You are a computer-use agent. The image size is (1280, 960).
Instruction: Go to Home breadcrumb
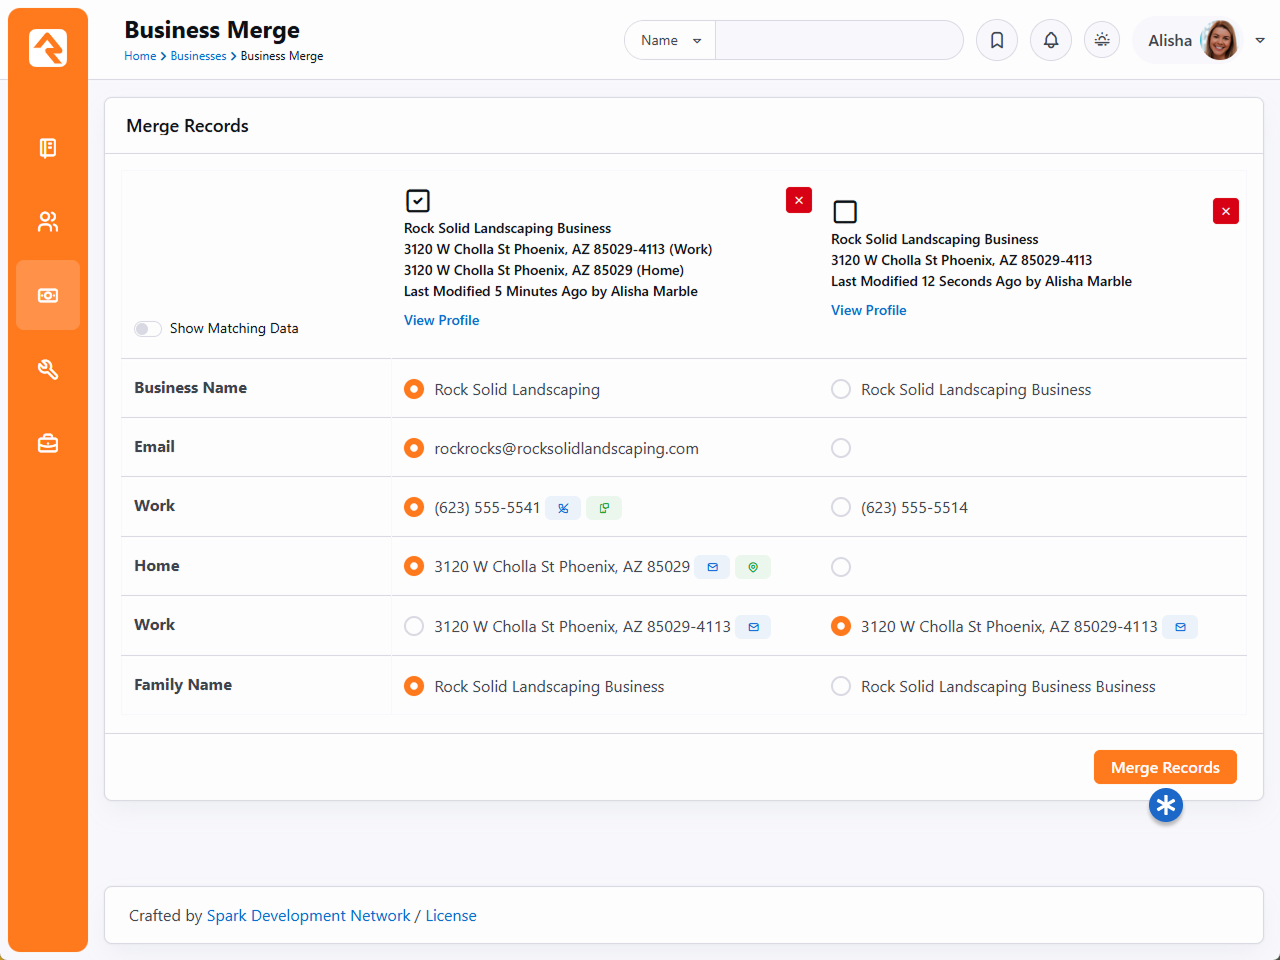coord(140,56)
